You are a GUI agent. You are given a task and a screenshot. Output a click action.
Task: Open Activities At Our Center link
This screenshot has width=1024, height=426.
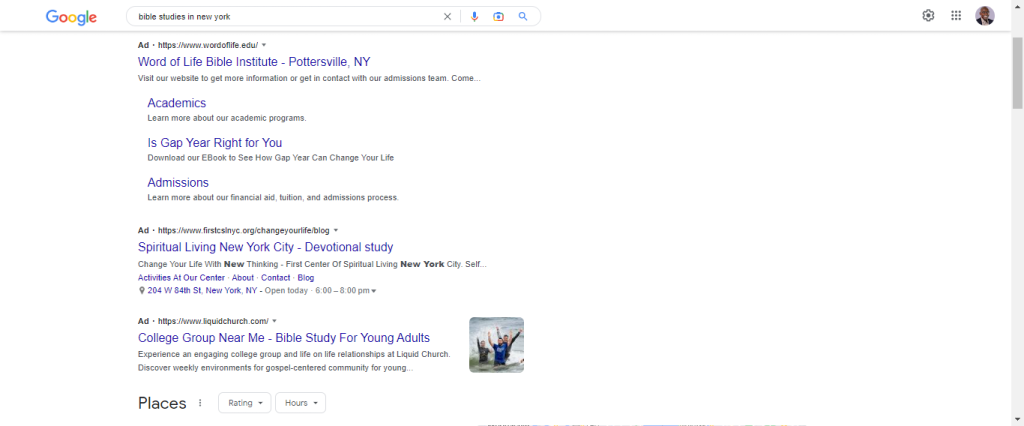pyautogui.click(x=182, y=278)
